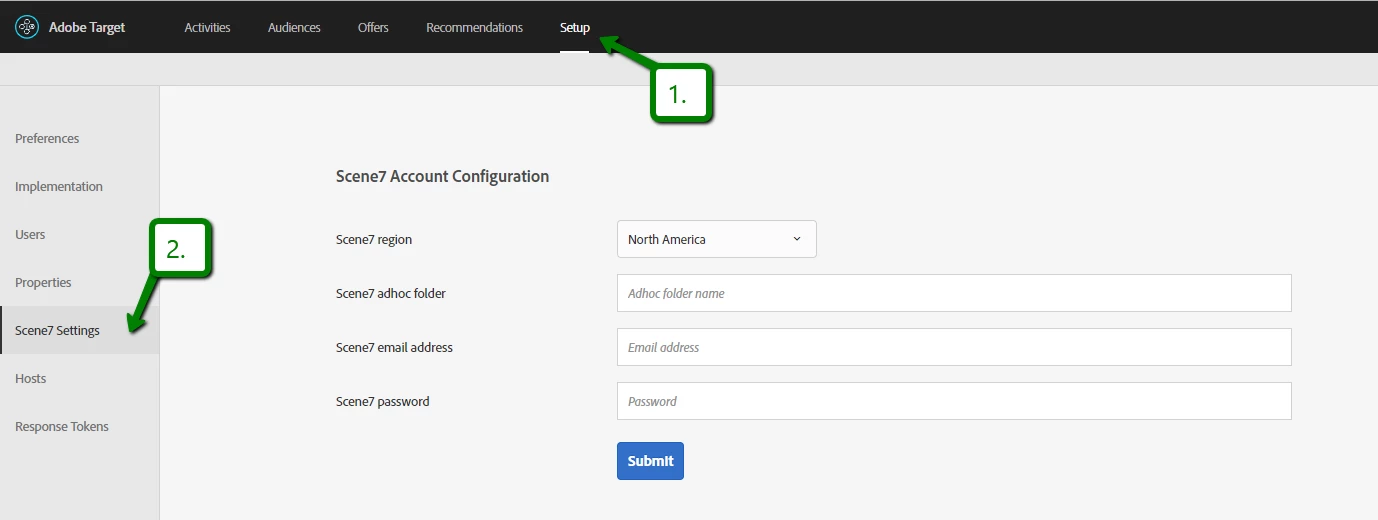
Task: Open the Activities tab
Action: tap(207, 27)
